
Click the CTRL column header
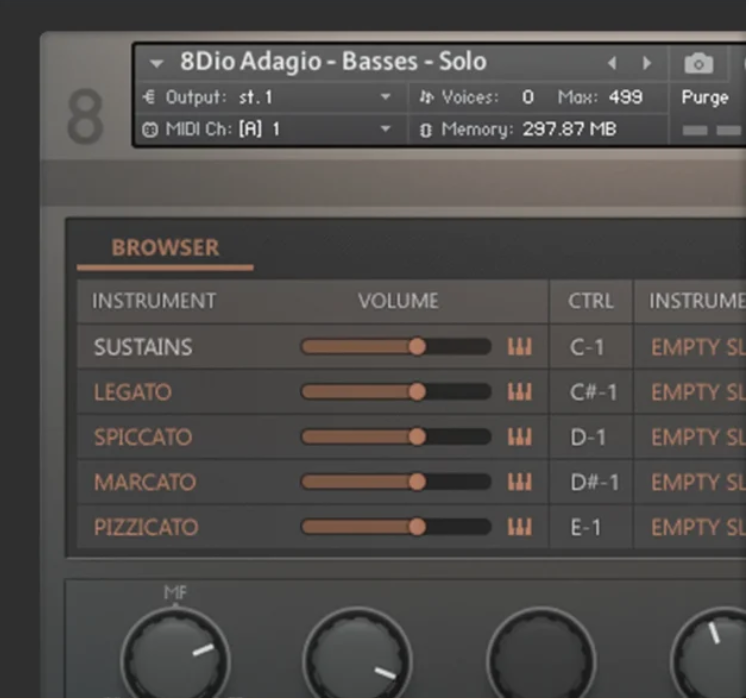point(591,301)
